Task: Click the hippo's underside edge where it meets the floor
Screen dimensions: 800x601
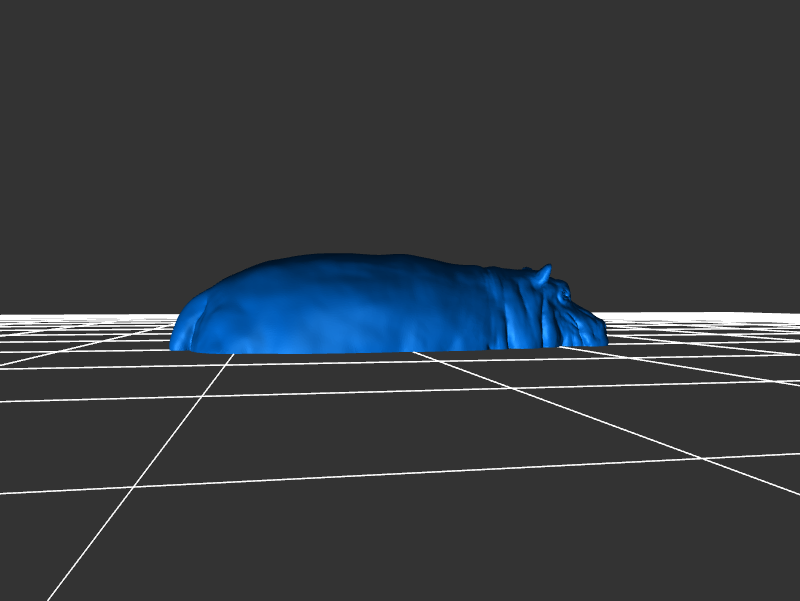Action: pyautogui.click(x=350, y=352)
